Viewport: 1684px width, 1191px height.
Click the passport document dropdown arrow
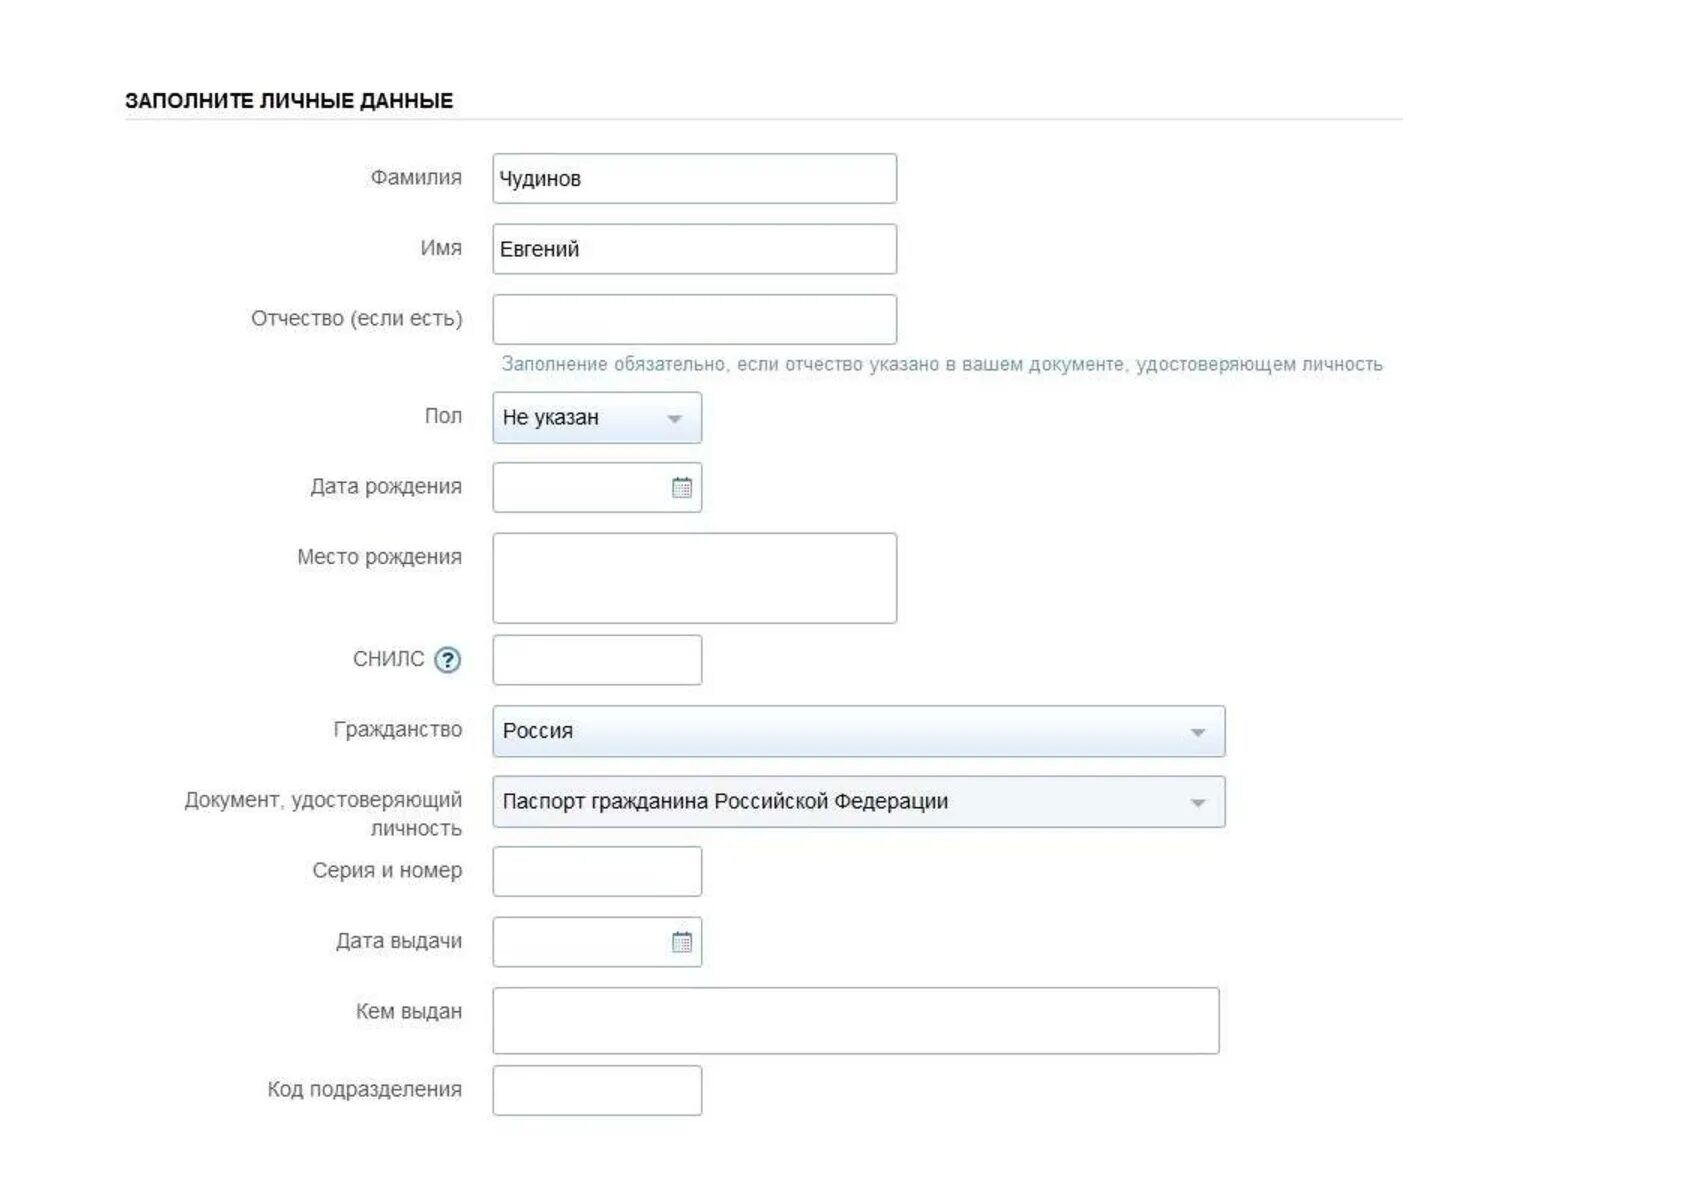[1197, 803]
